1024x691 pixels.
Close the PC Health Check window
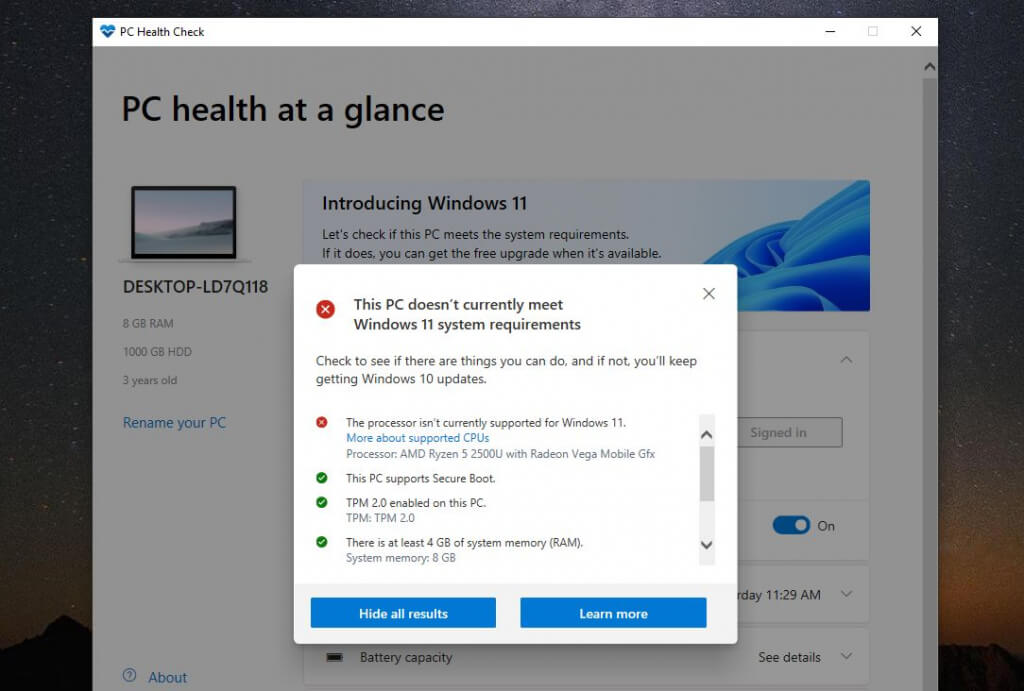[916, 31]
